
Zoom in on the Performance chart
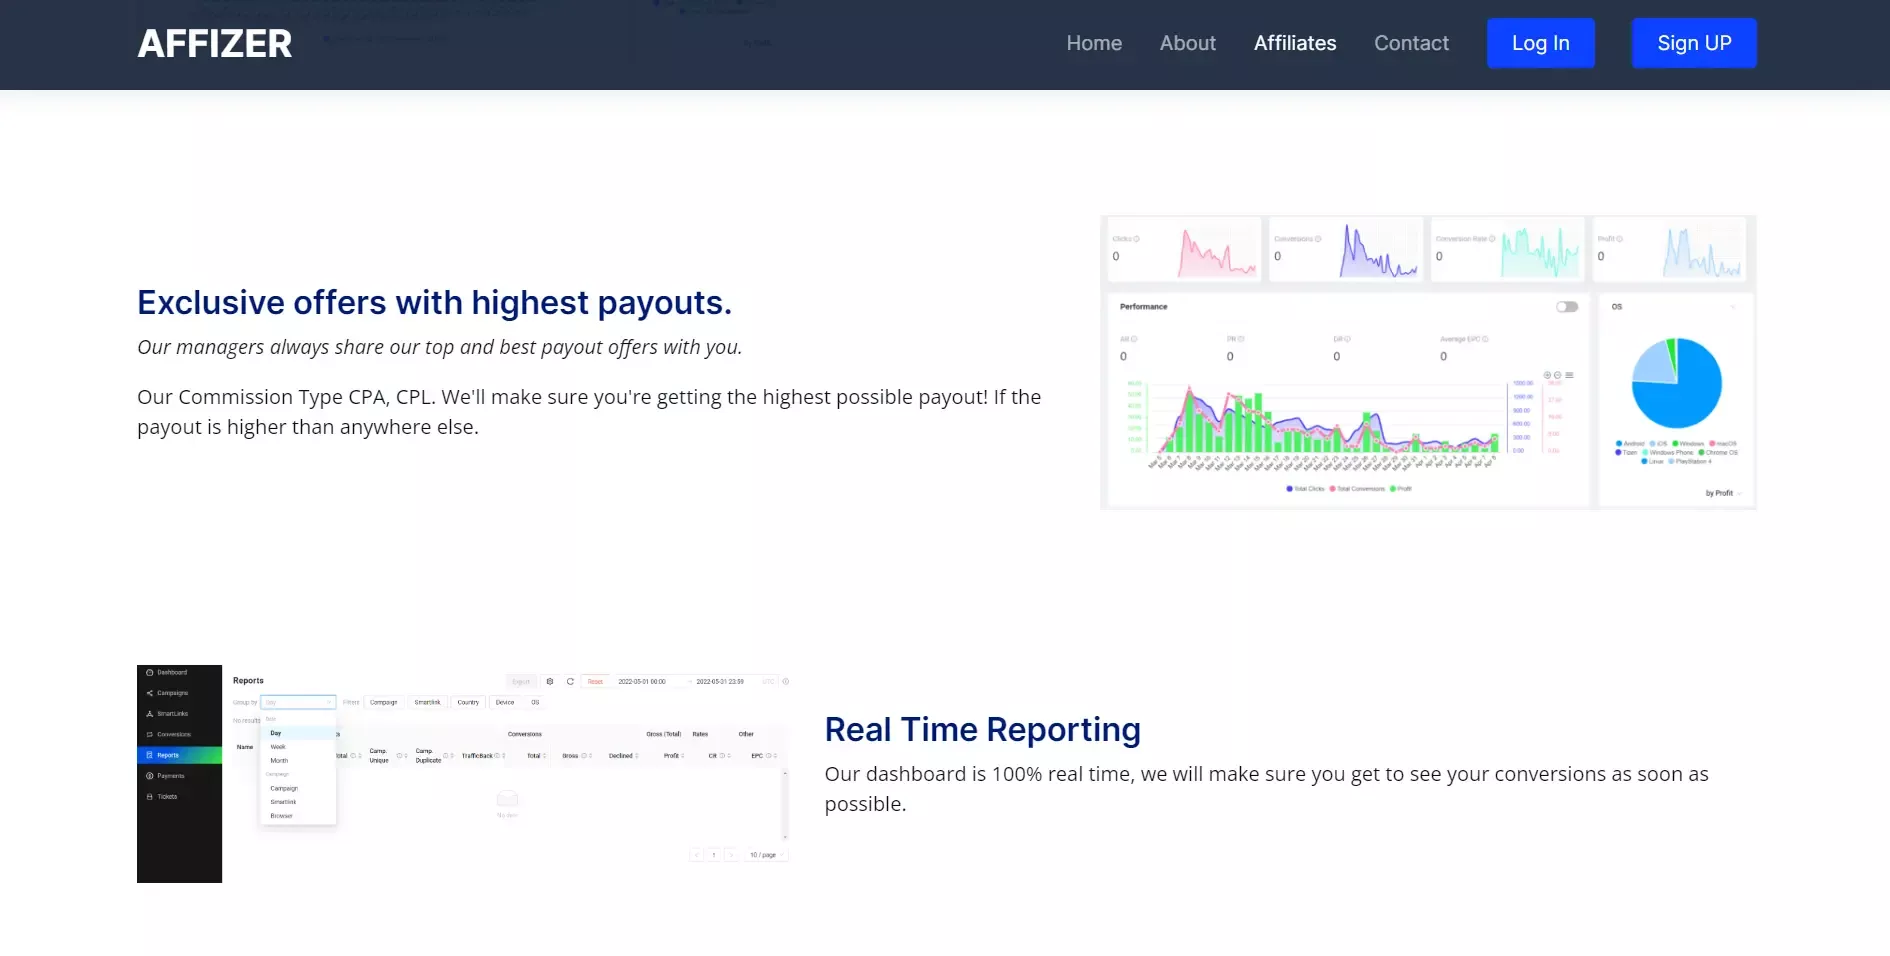(1547, 375)
